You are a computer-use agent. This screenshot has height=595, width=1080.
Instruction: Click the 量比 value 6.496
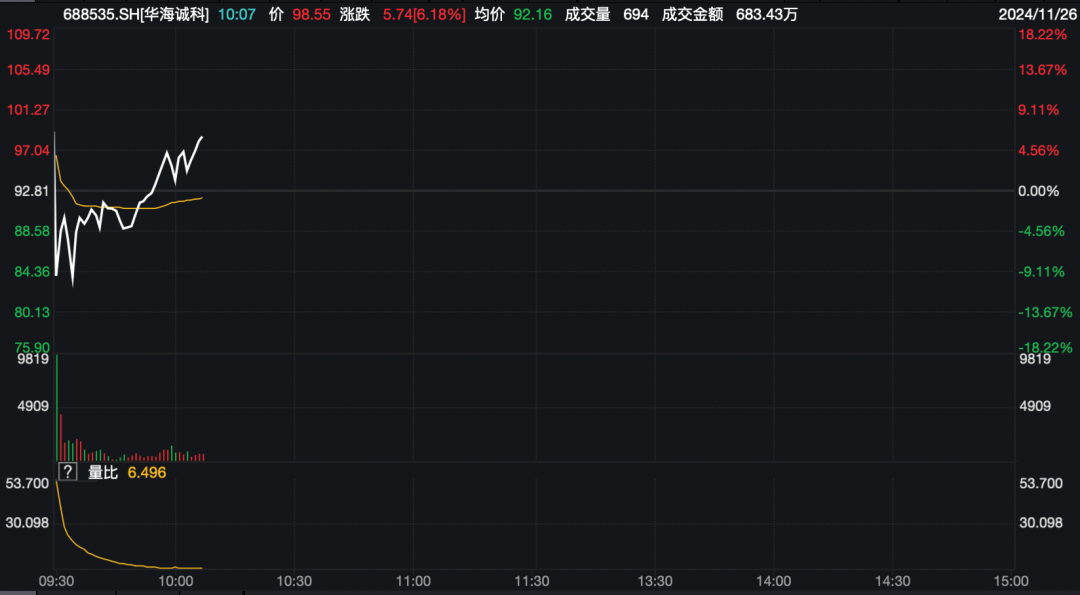pyautogui.click(x=147, y=472)
